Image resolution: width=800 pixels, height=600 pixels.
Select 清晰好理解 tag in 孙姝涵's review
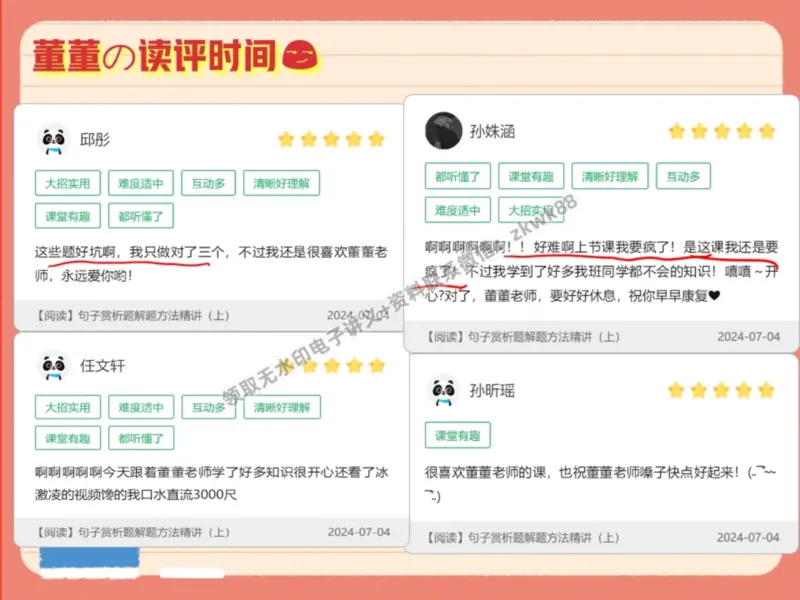click(x=610, y=177)
